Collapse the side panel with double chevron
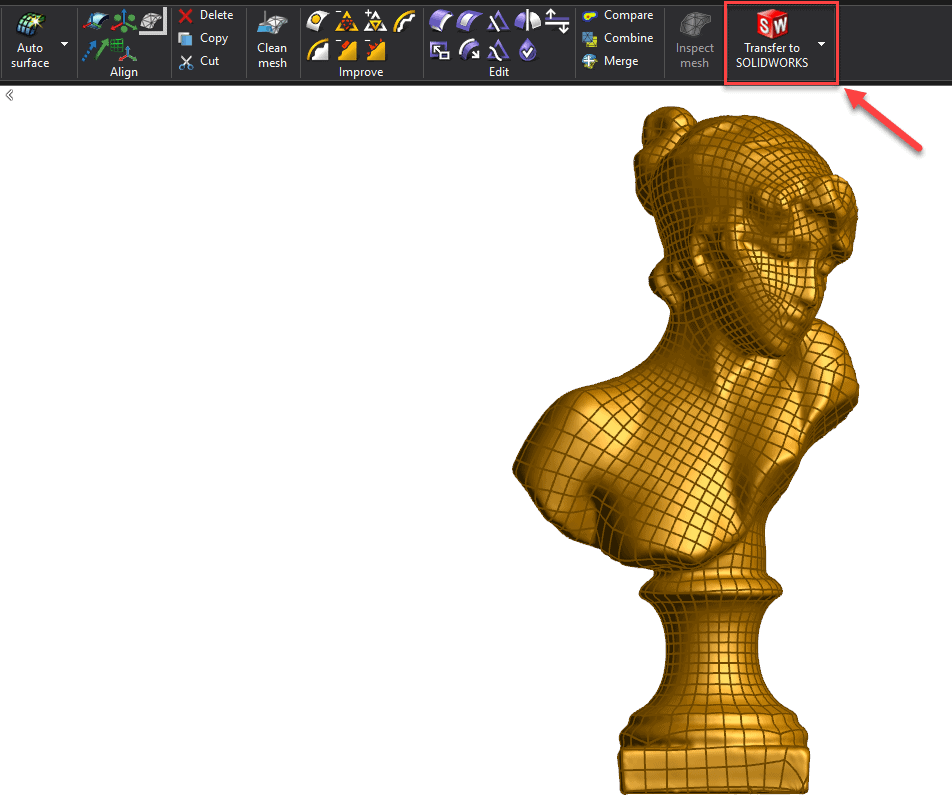Viewport: 952px width, 805px height. pos(10,95)
